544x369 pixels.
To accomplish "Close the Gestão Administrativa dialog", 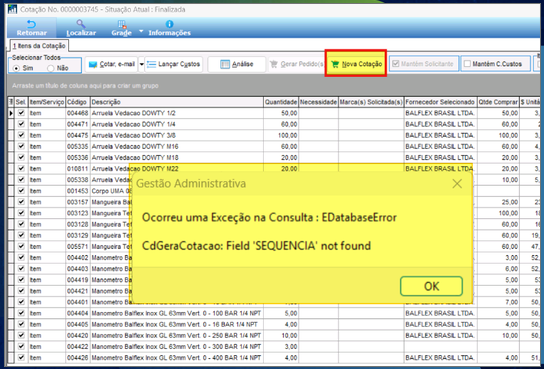I will coord(457,183).
